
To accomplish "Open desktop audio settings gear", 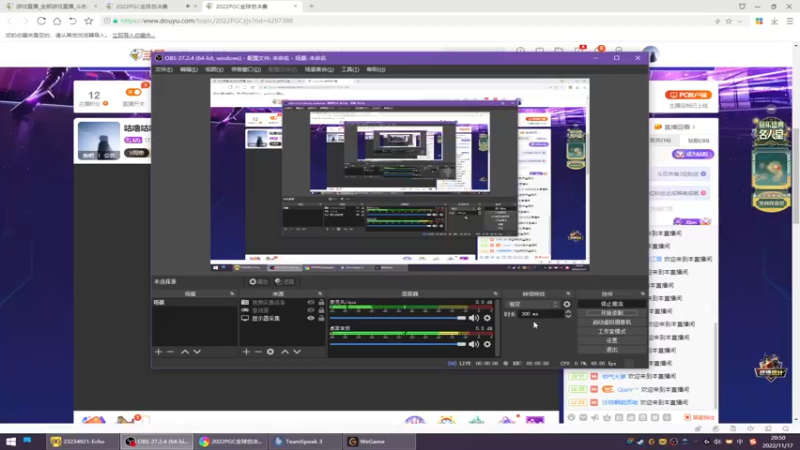I will (487, 344).
